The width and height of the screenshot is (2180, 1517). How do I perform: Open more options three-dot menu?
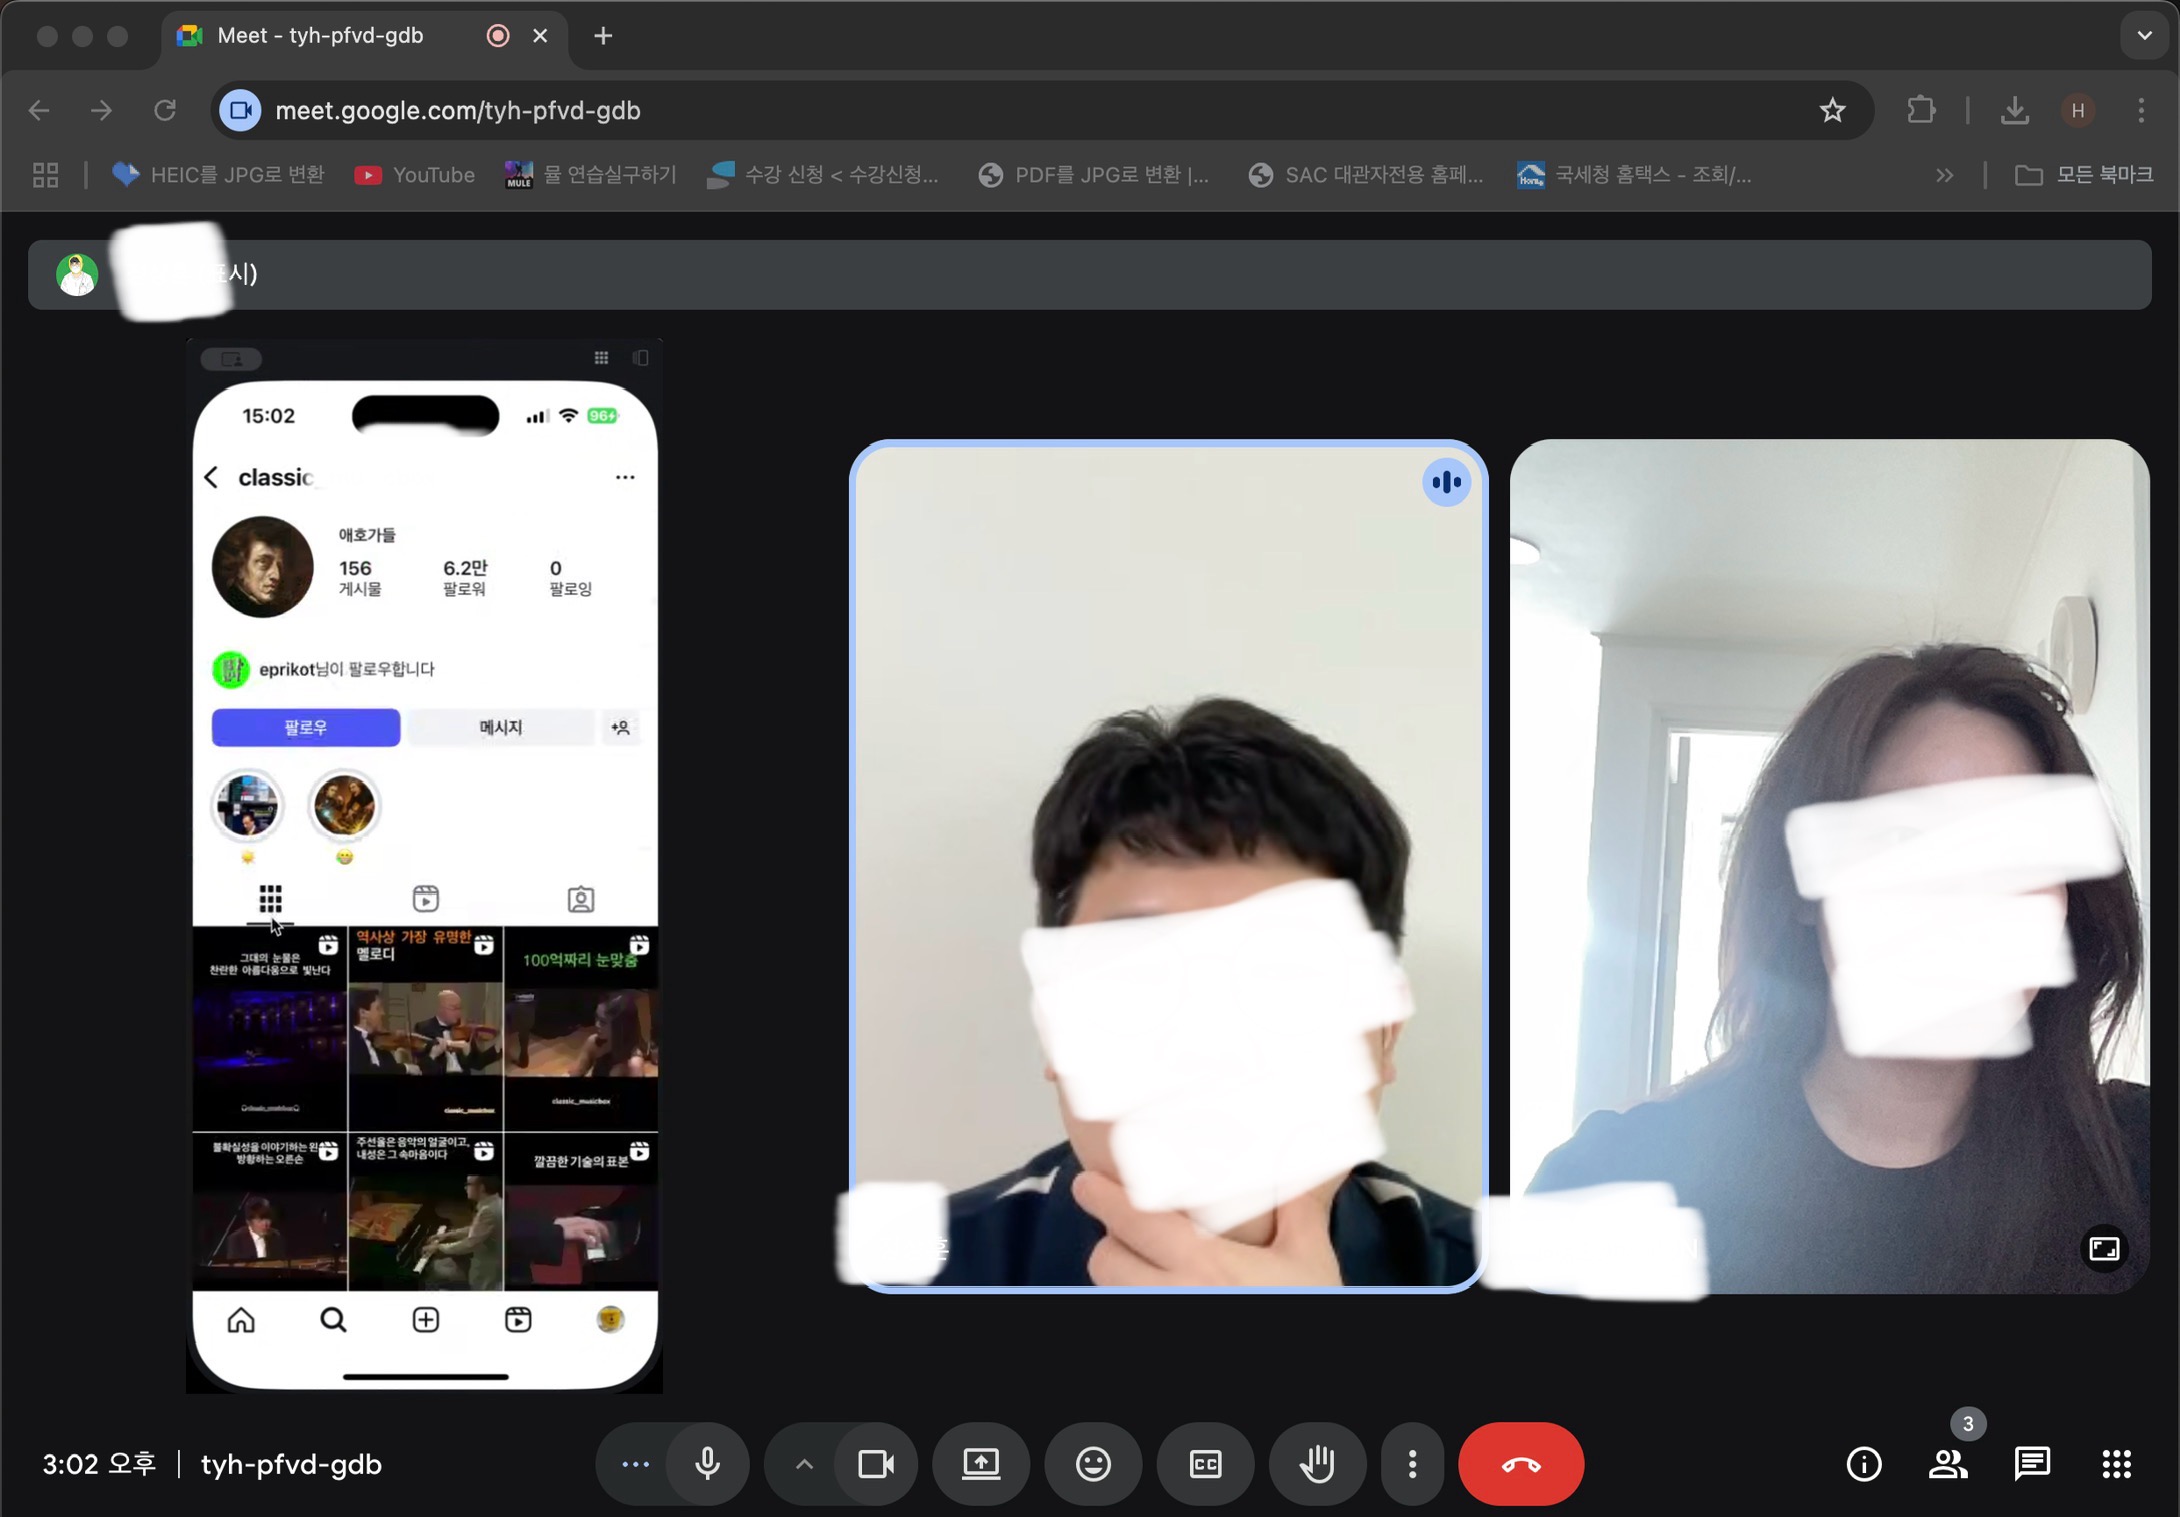[x=1412, y=1464]
